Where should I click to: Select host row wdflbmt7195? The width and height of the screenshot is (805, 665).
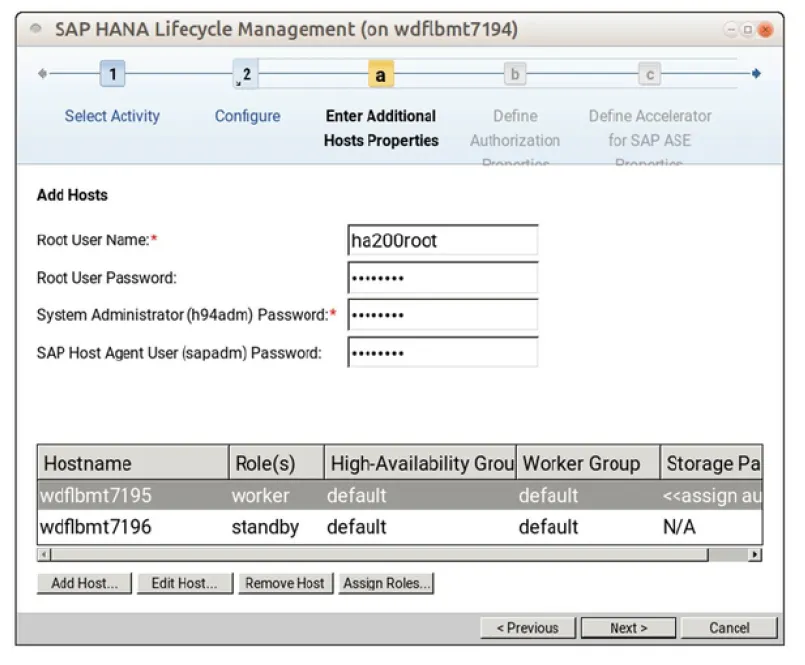click(x=400, y=496)
